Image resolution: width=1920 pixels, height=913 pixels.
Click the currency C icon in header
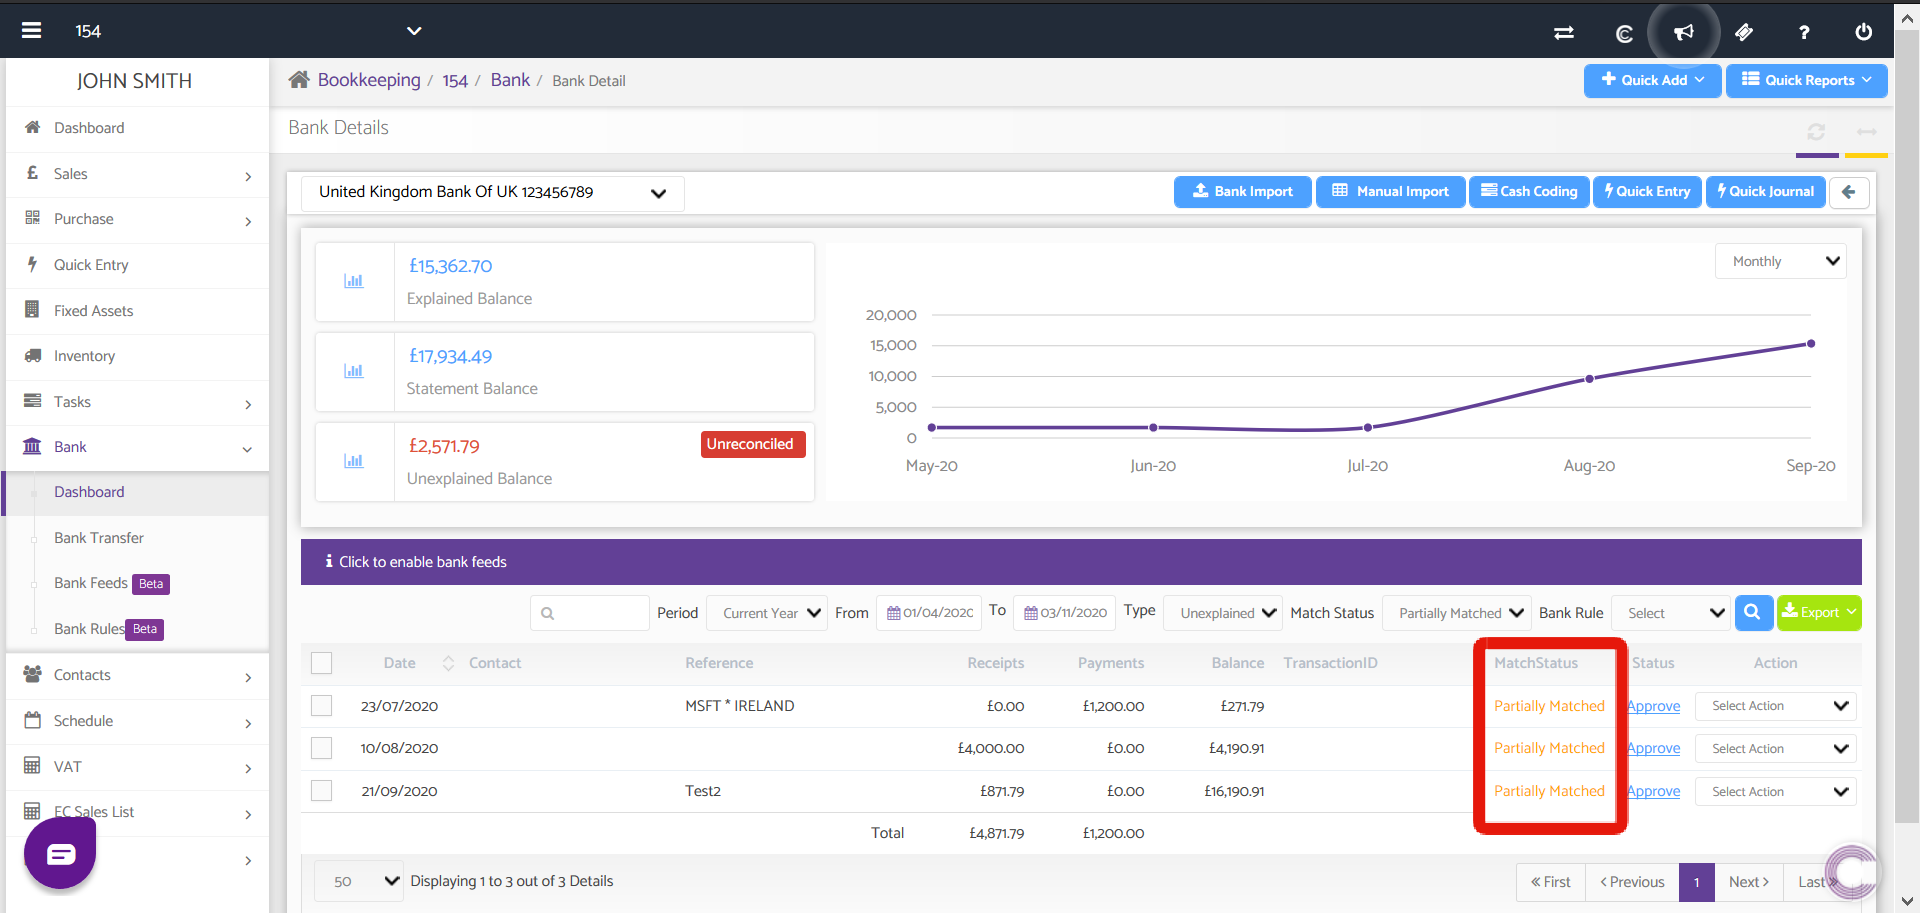tap(1624, 33)
